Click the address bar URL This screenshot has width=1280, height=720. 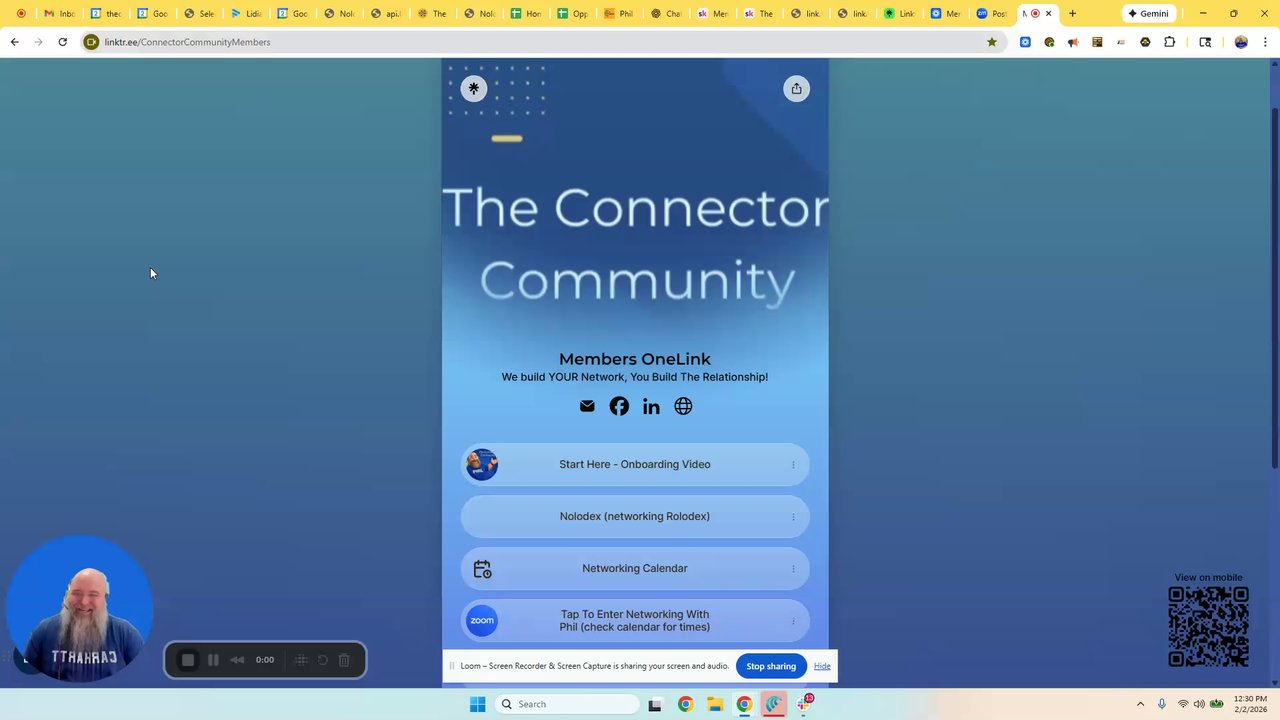pos(187,42)
